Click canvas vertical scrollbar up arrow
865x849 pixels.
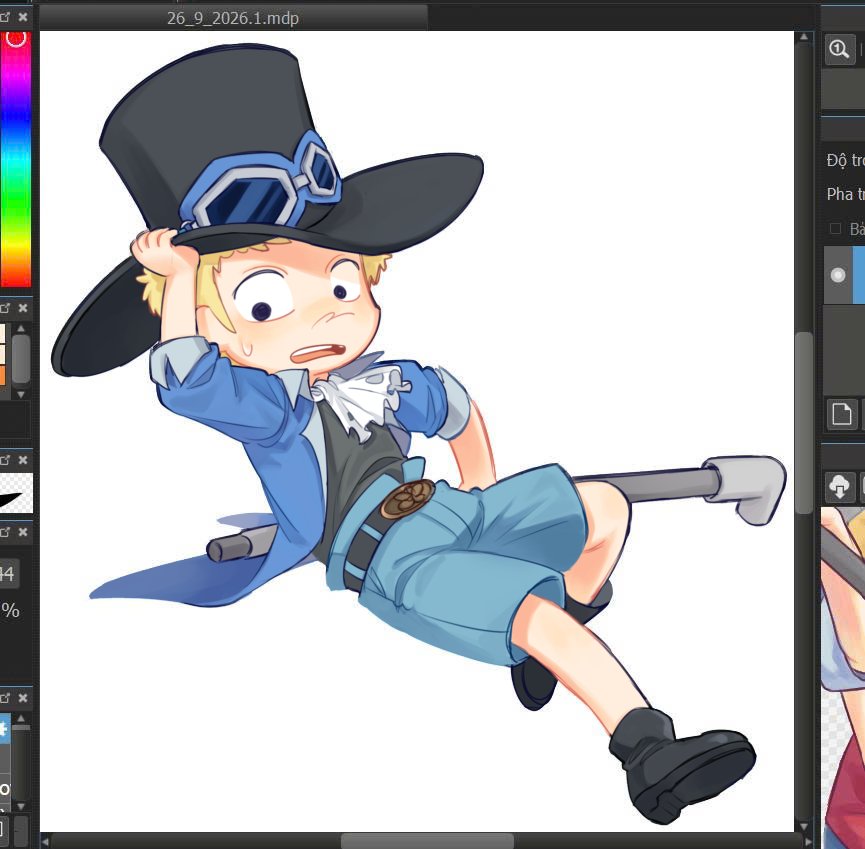pos(804,38)
